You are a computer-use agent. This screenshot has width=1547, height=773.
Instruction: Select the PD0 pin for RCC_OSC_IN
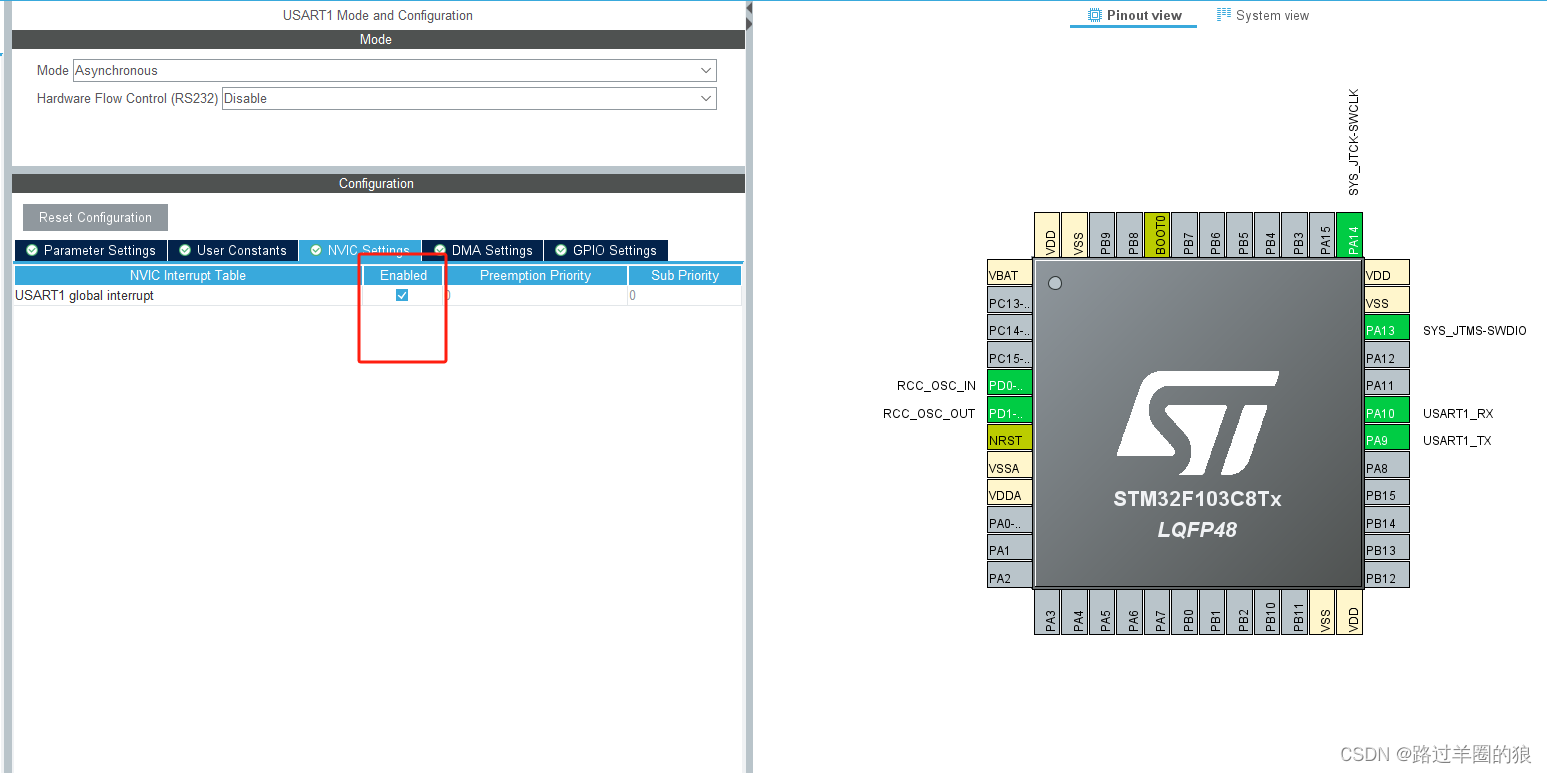[1009, 385]
